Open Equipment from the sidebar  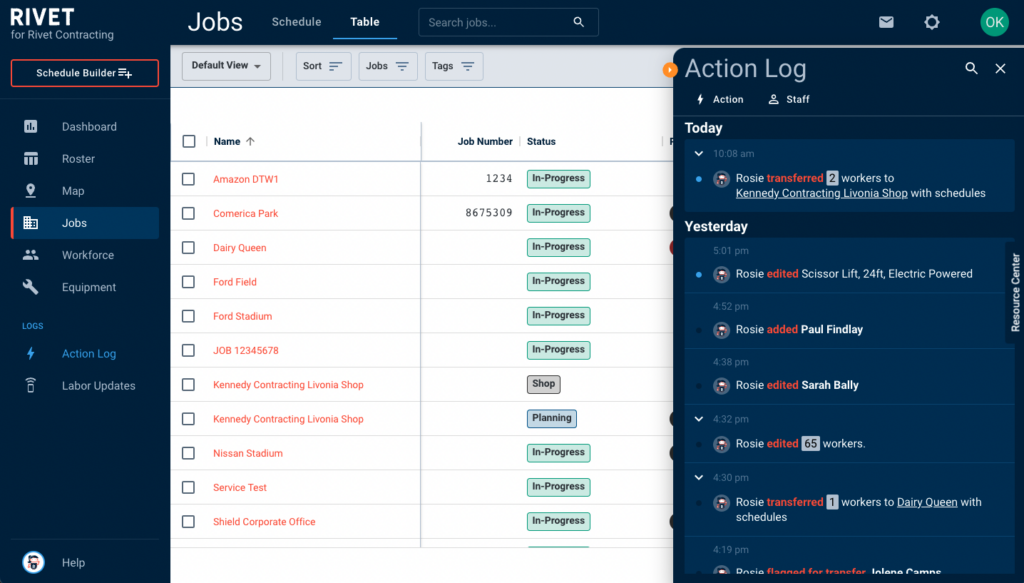[x=85, y=287]
